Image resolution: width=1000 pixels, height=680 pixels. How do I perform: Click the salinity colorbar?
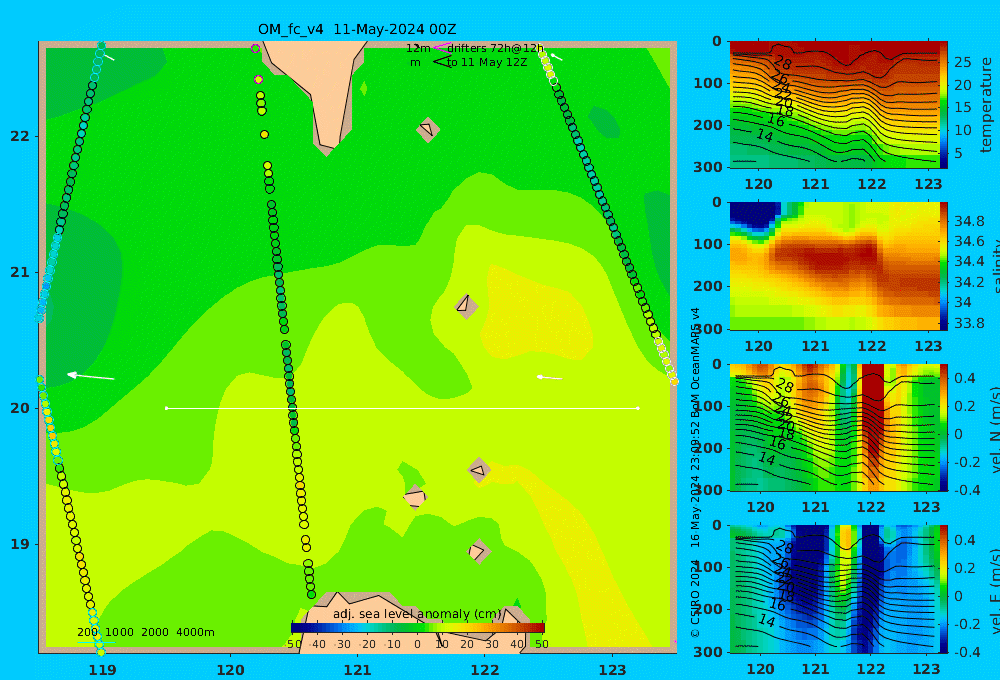tap(943, 266)
